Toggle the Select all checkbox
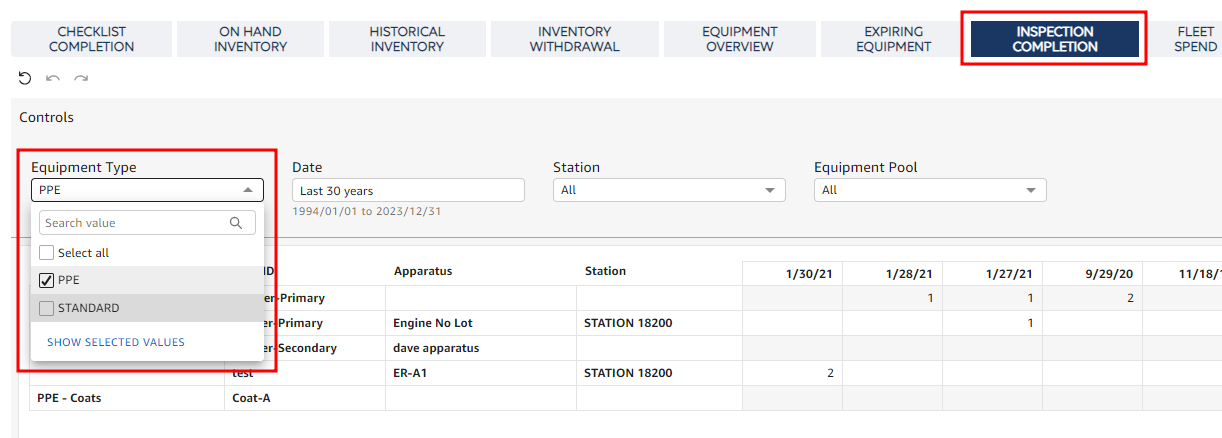Image resolution: width=1222 pixels, height=438 pixels. (x=47, y=253)
